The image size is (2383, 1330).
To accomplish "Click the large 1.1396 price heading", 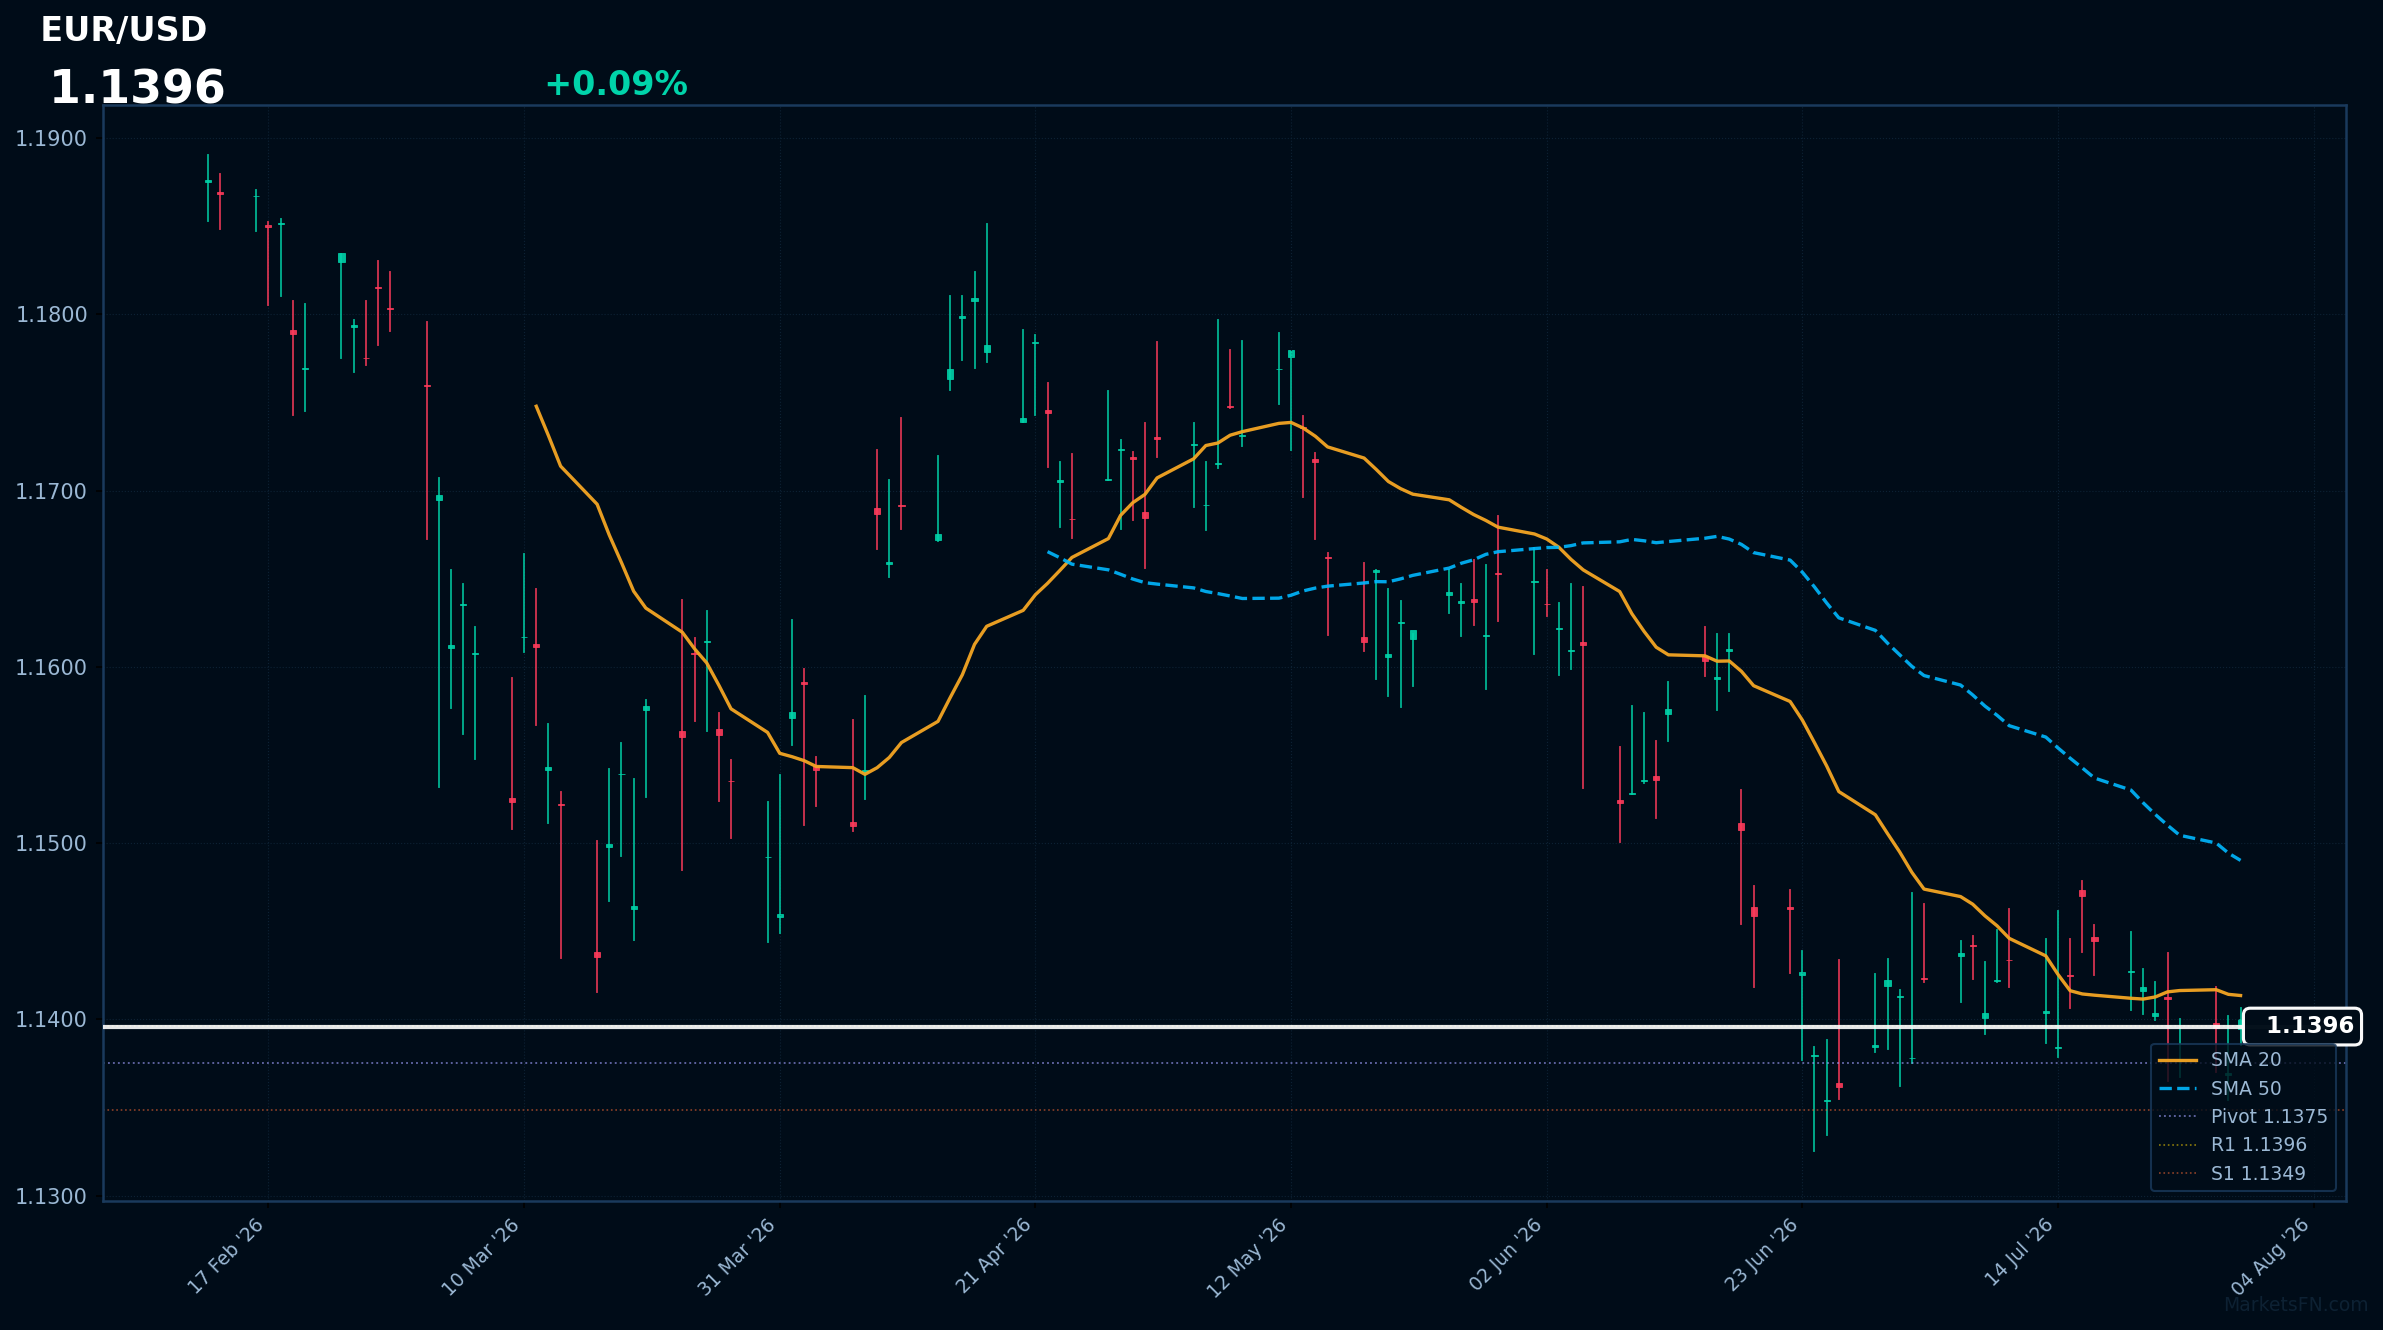I will [x=137, y=88].
